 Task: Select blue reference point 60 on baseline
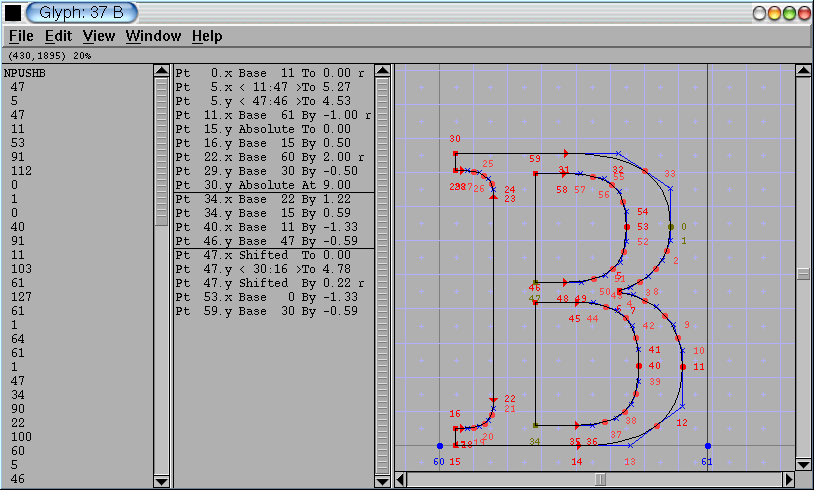pos(439,446)
